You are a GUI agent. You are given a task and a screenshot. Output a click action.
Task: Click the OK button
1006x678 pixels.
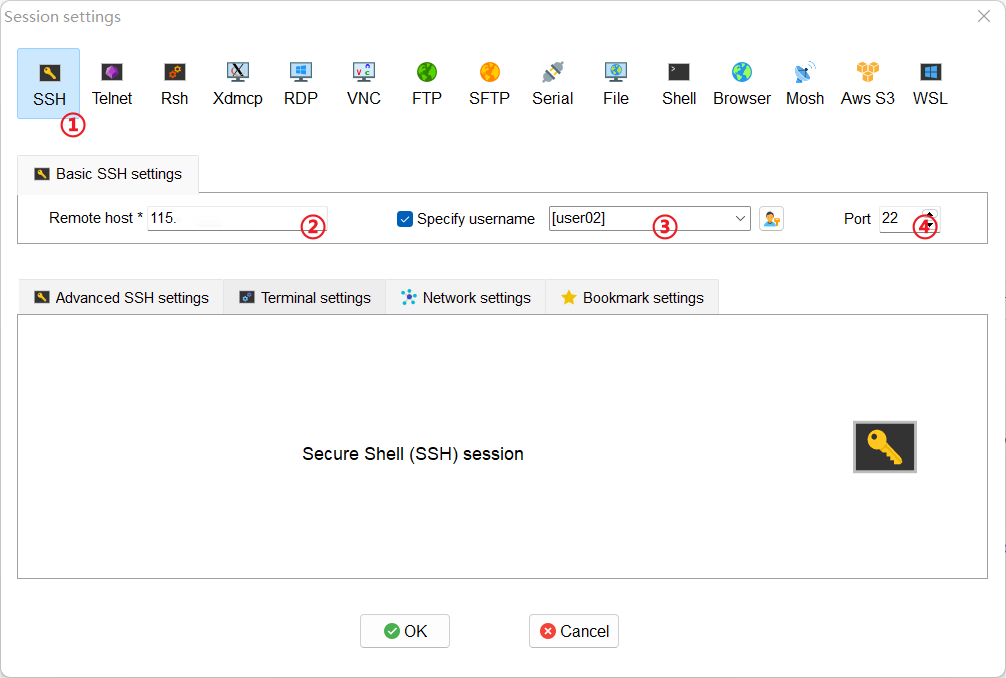(x=405, y=631)
